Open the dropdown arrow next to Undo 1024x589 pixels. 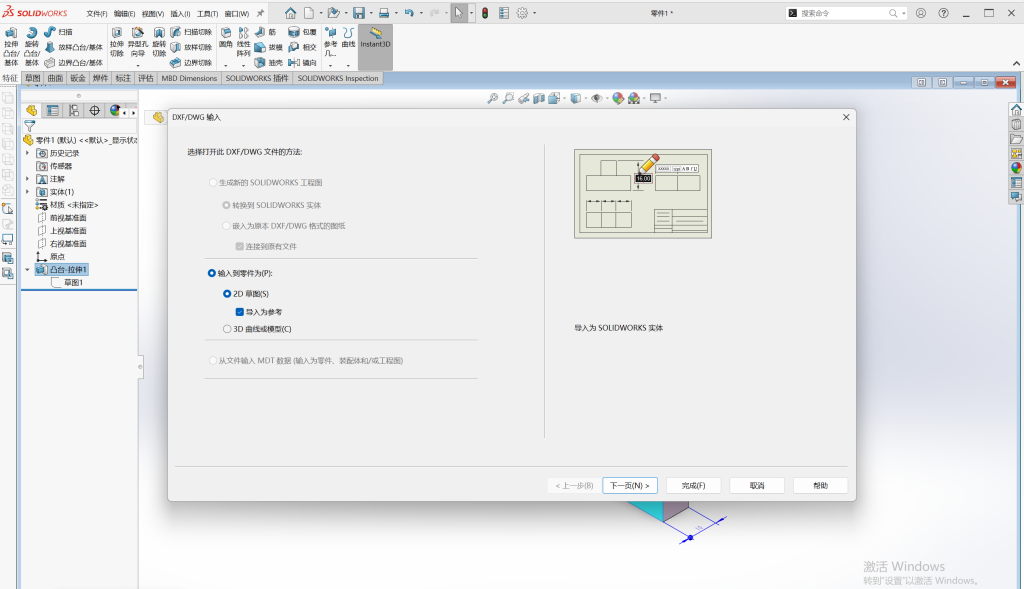click(x=421, y=13)
